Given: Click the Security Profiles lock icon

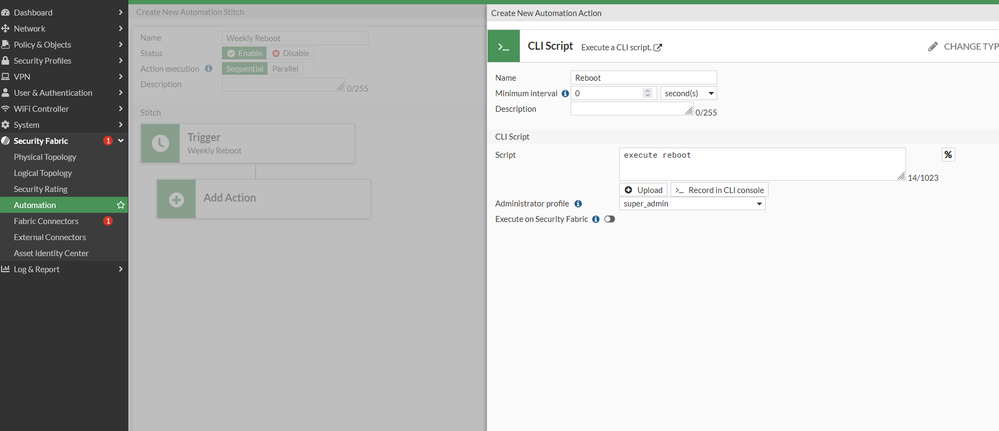Looking at the screenshot, I should tap(6, 61).
